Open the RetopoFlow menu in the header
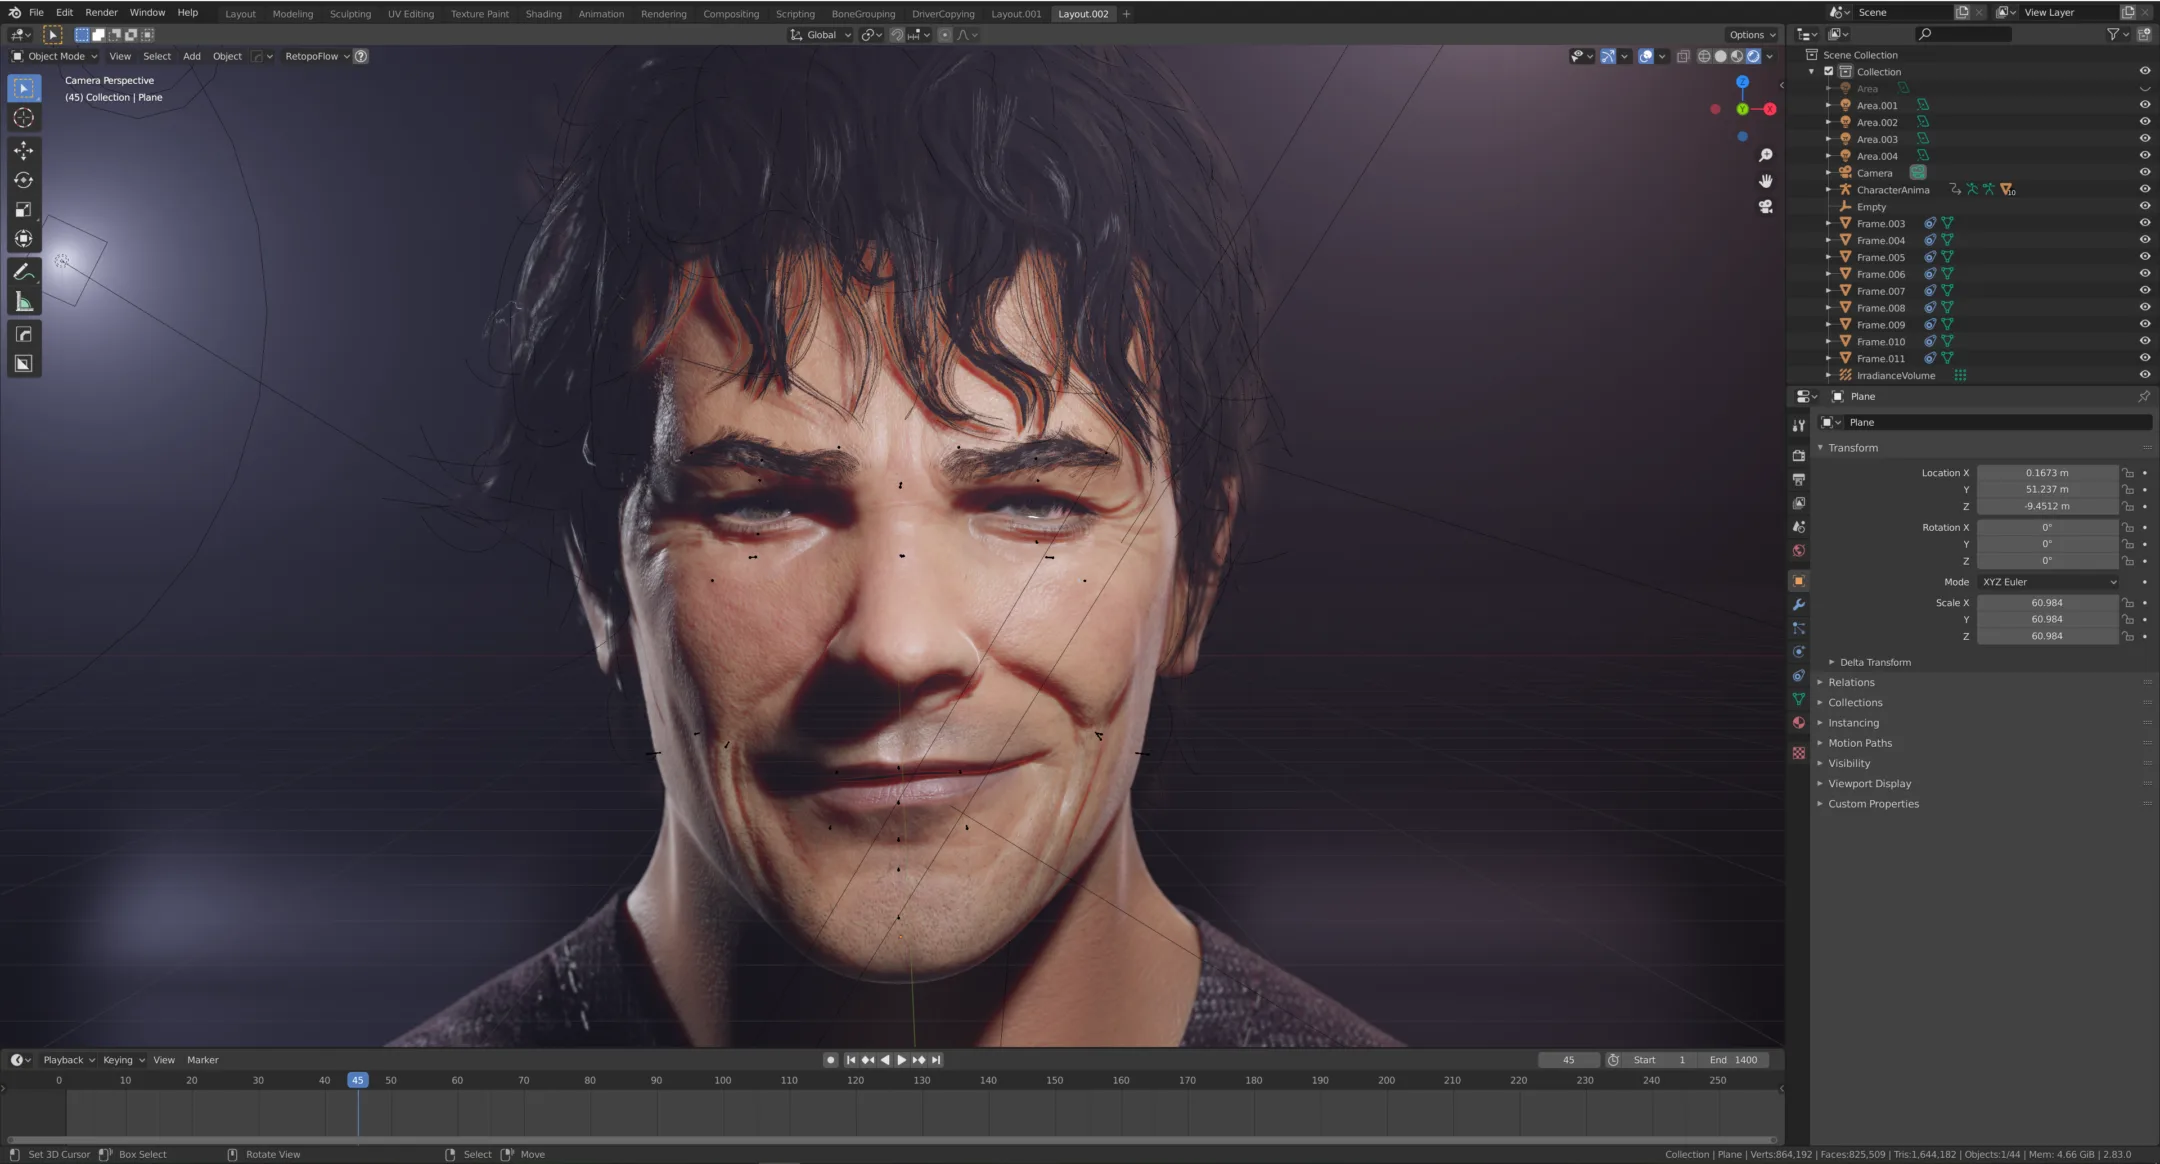 (314, 56)
